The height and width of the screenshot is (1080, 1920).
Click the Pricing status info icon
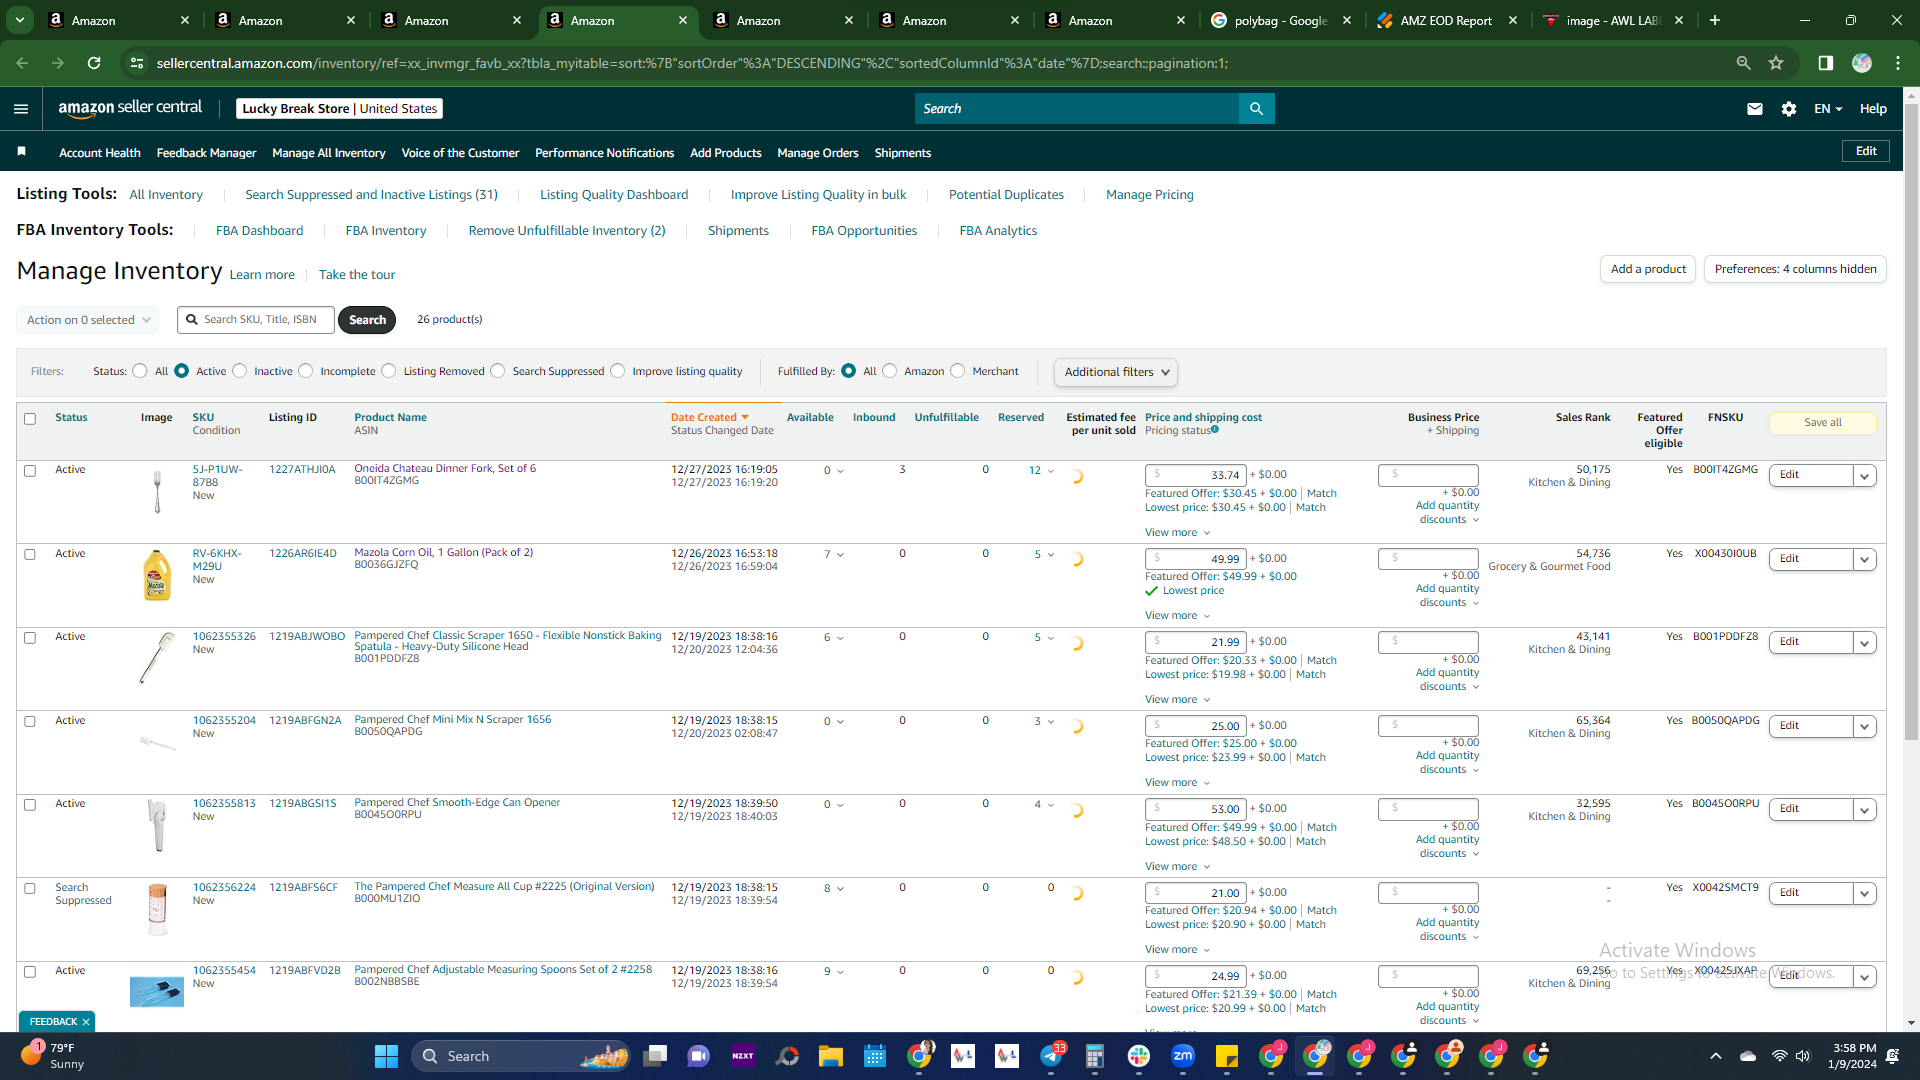[x=1215, y=430]
